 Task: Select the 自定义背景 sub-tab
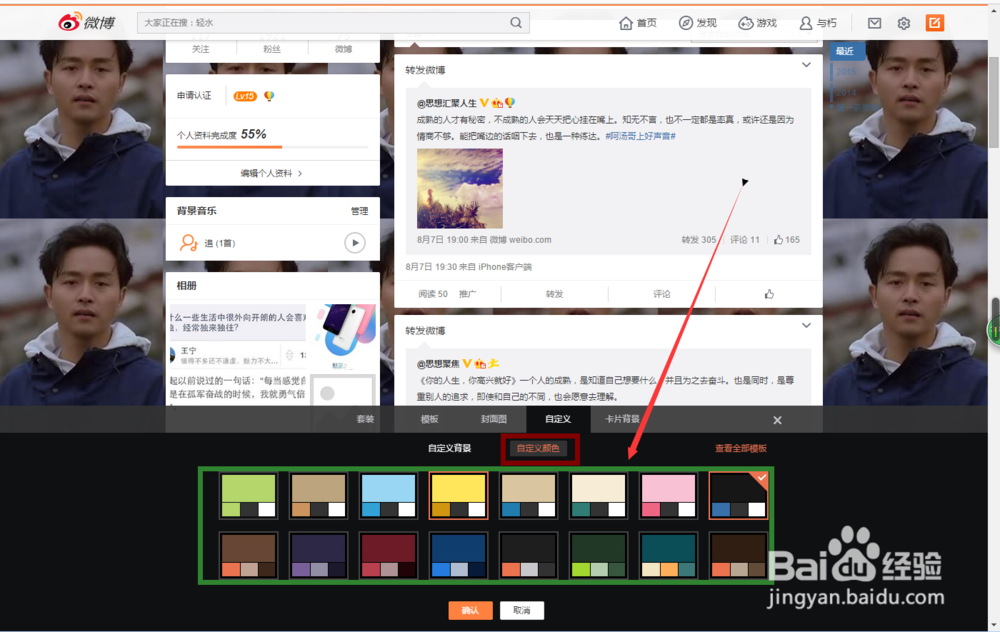pos(450,448)
